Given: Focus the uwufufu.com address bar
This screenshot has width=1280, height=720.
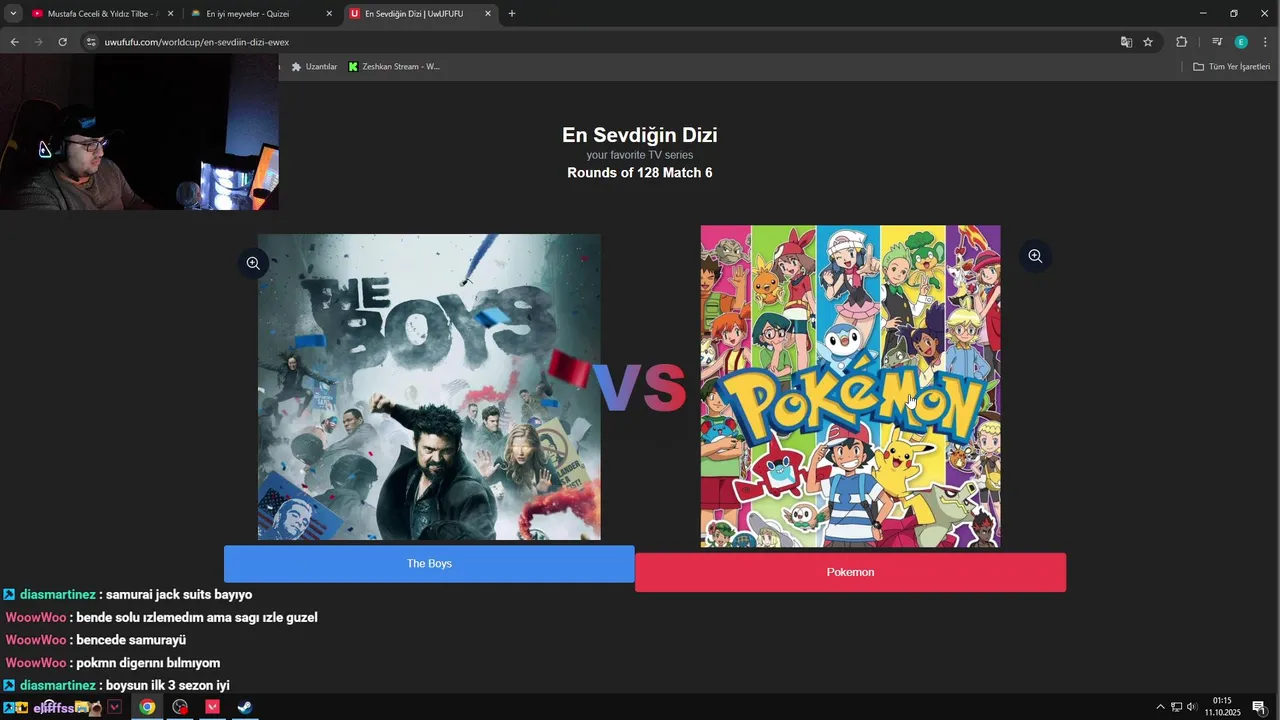Looking at the screenshot, I should (x=600, y=42).
